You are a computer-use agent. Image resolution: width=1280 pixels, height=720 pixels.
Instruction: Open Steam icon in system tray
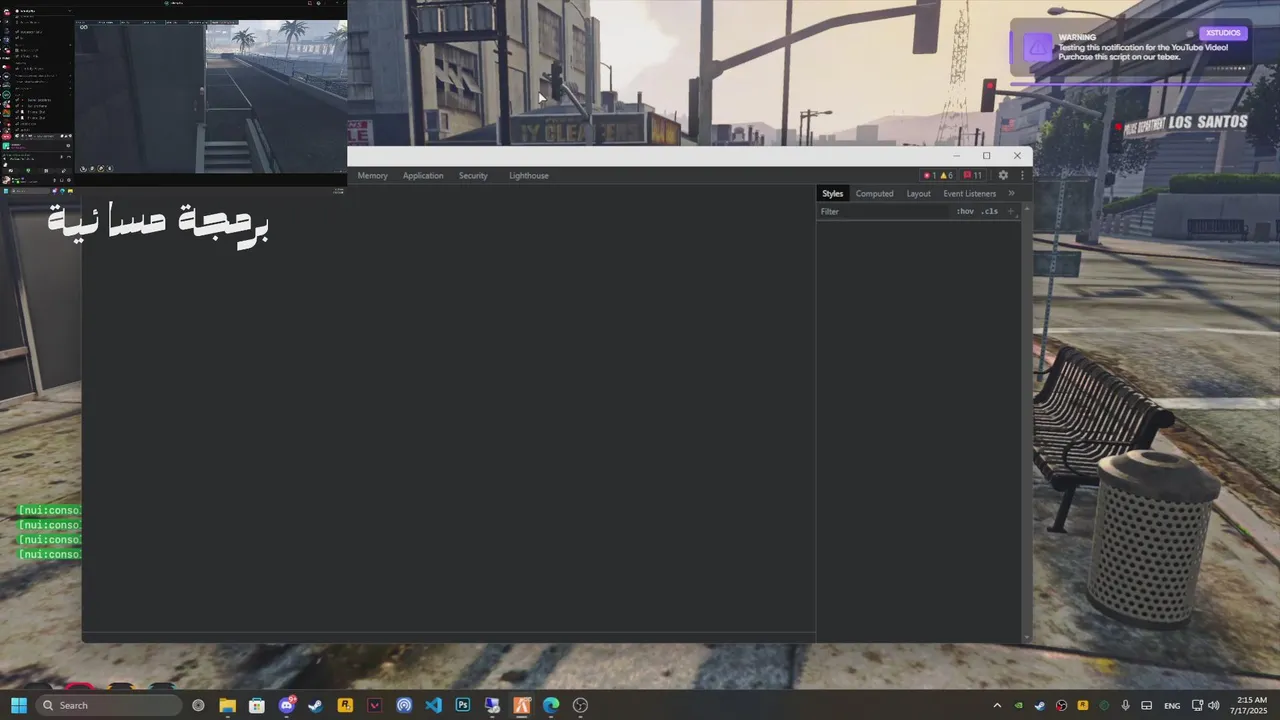[1040, 705]
